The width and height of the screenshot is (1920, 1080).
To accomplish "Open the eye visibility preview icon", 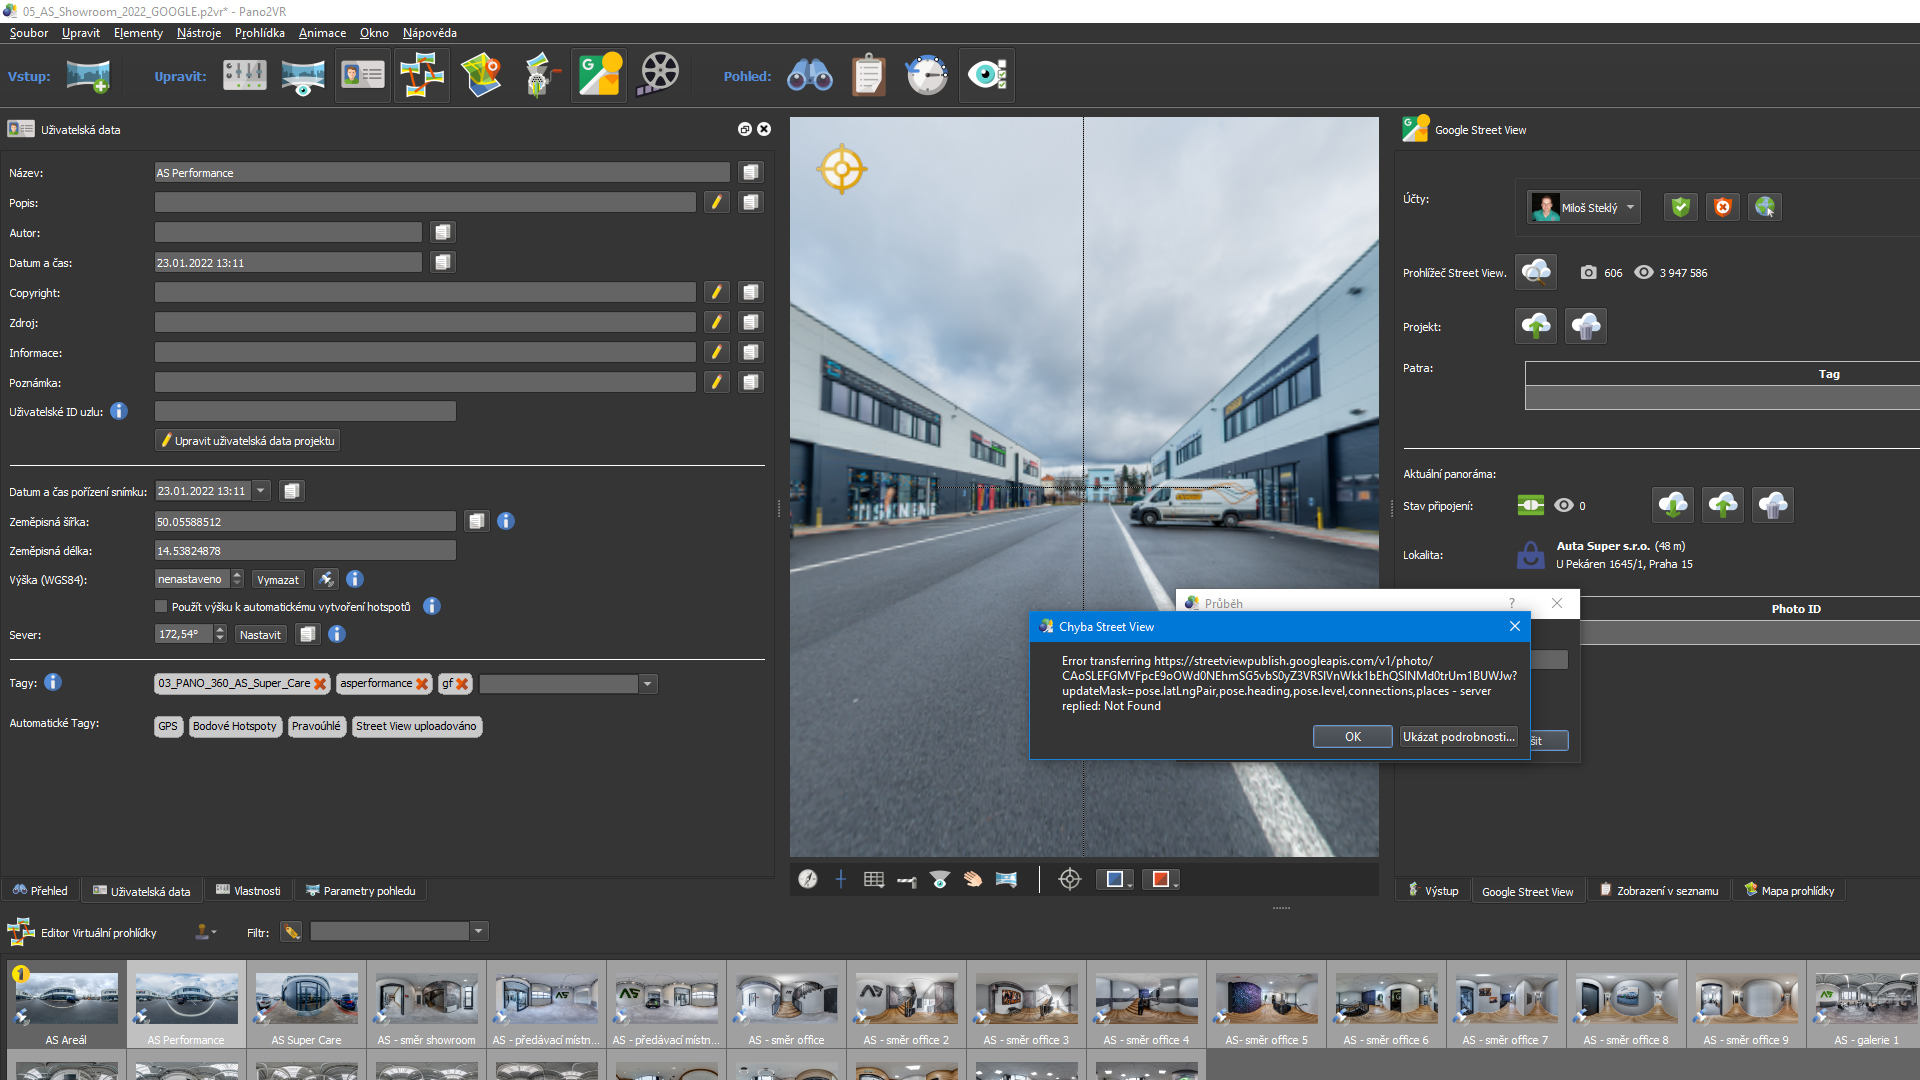I will tap(988, 74).
